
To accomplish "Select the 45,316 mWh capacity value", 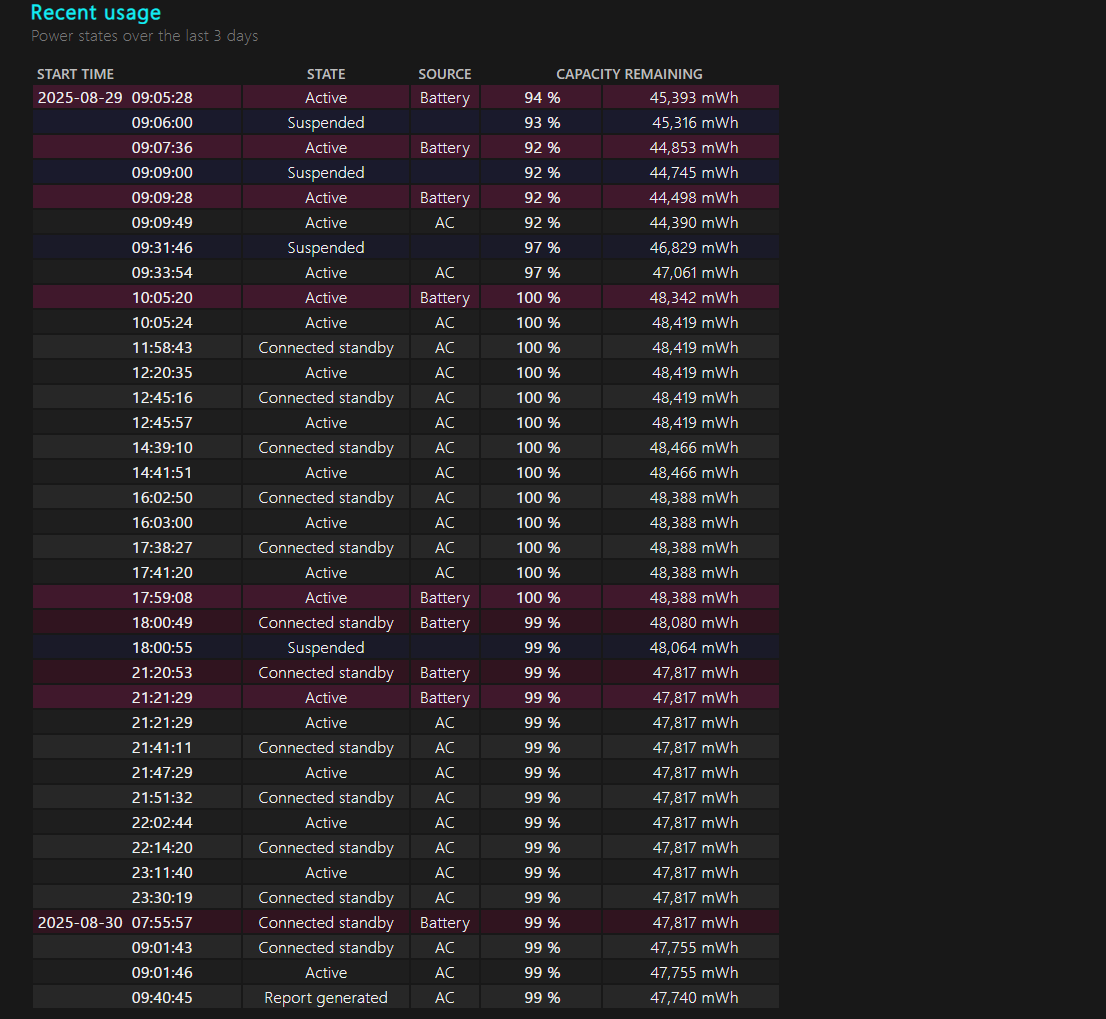I will click(695, 123).
